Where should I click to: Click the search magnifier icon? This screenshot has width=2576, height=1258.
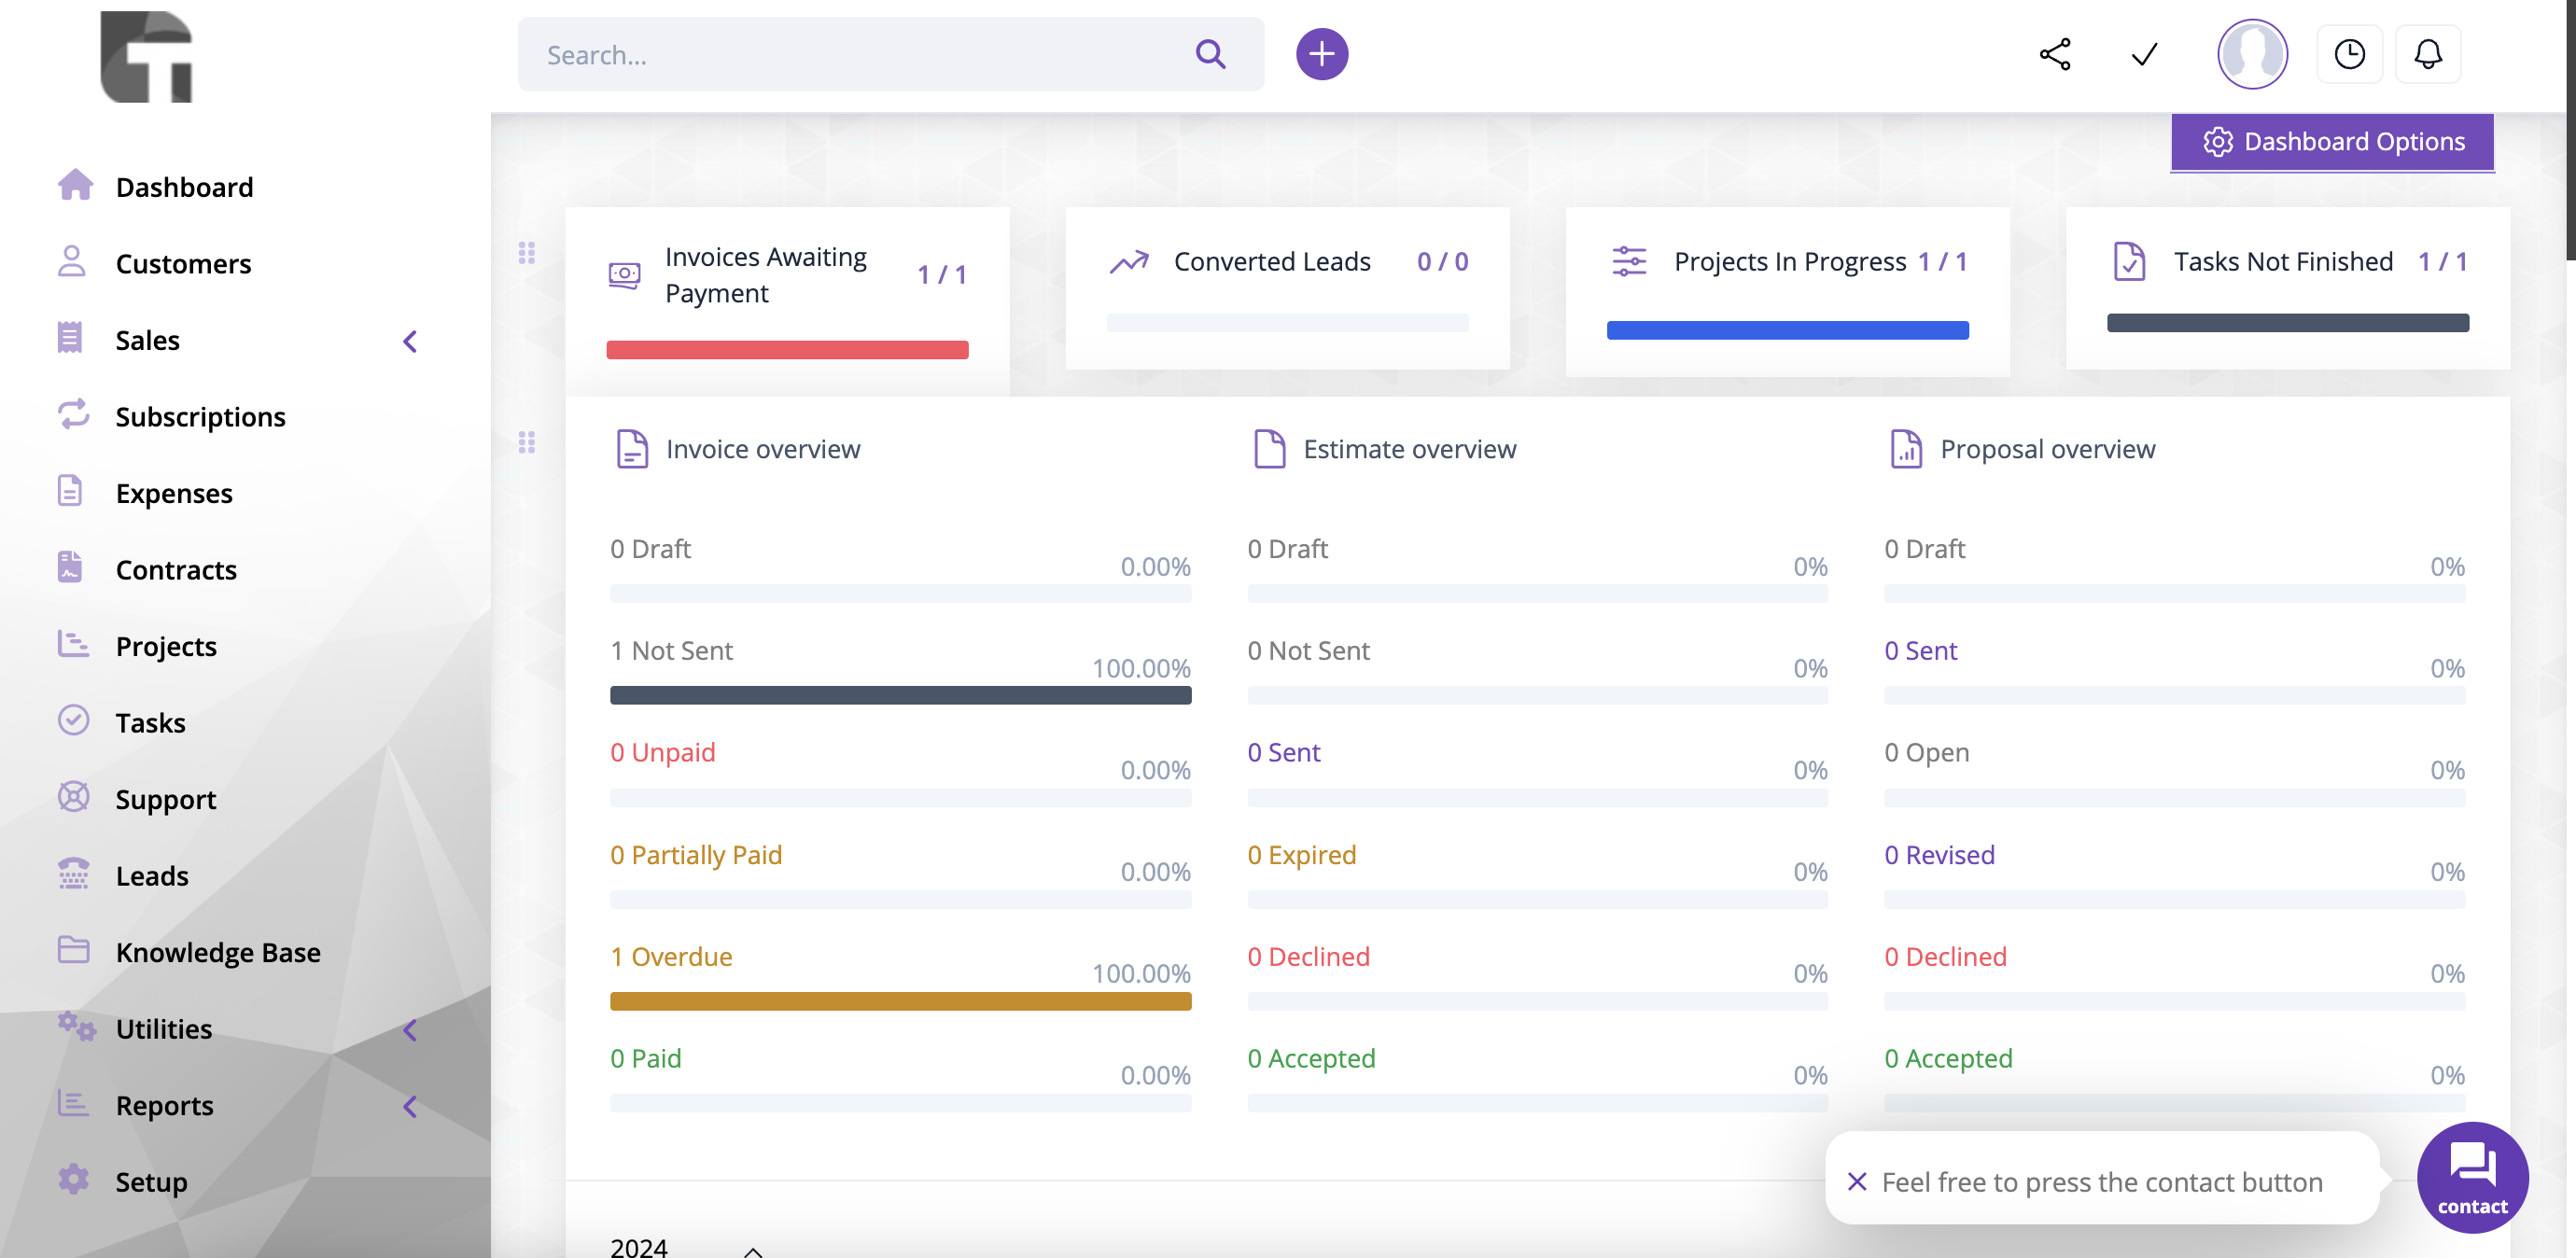(x=1210, y=54)
